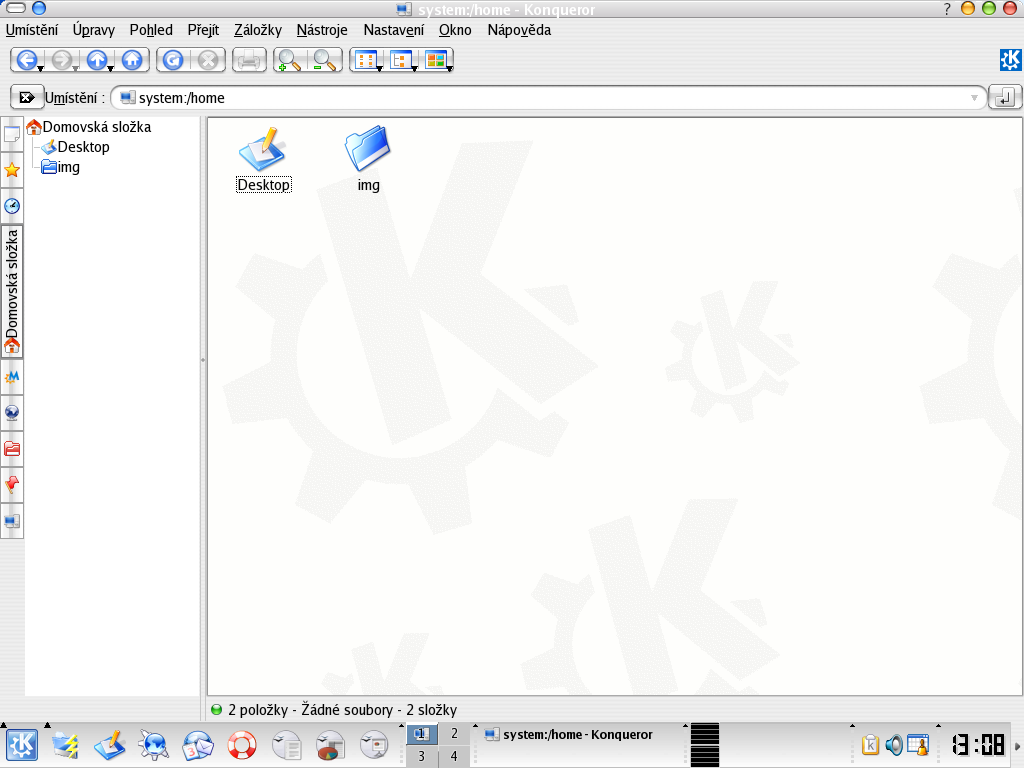Click the Home toolbar icon
Image resolution: width=1024 pixels, height=768 pixels.
click(132, 60)
